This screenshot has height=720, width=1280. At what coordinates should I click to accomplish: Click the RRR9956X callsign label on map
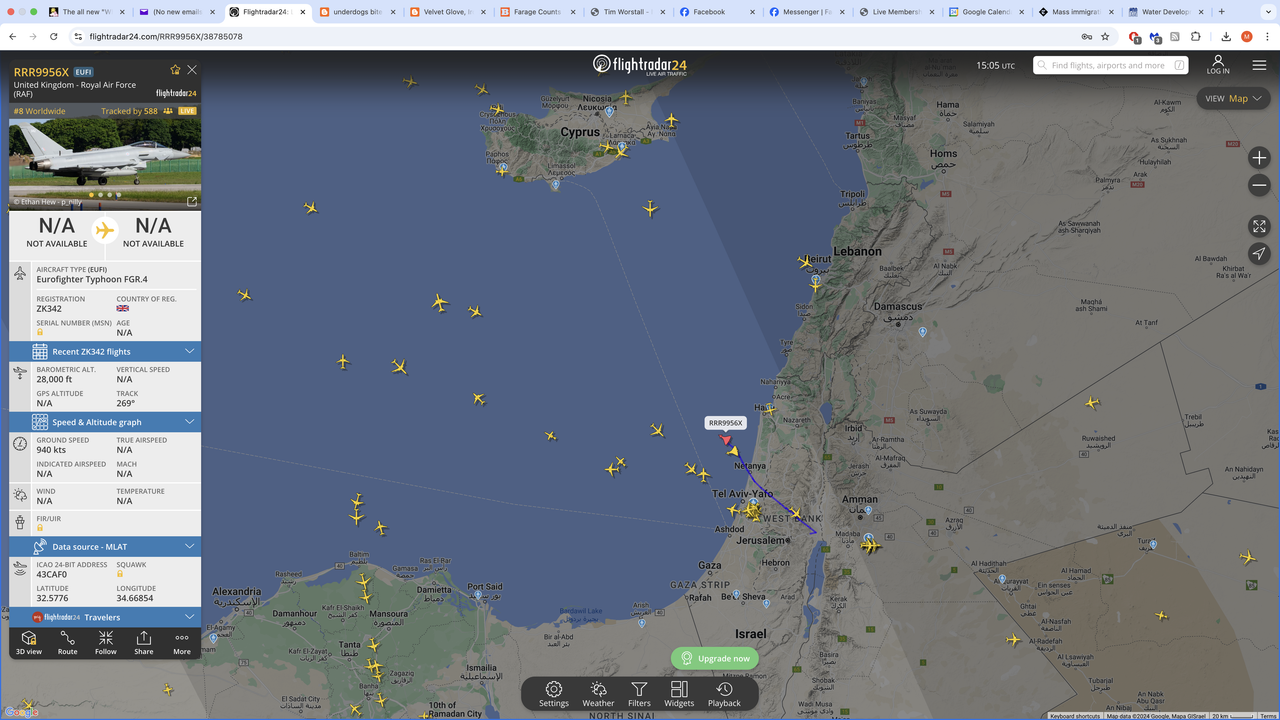(726, 423)
